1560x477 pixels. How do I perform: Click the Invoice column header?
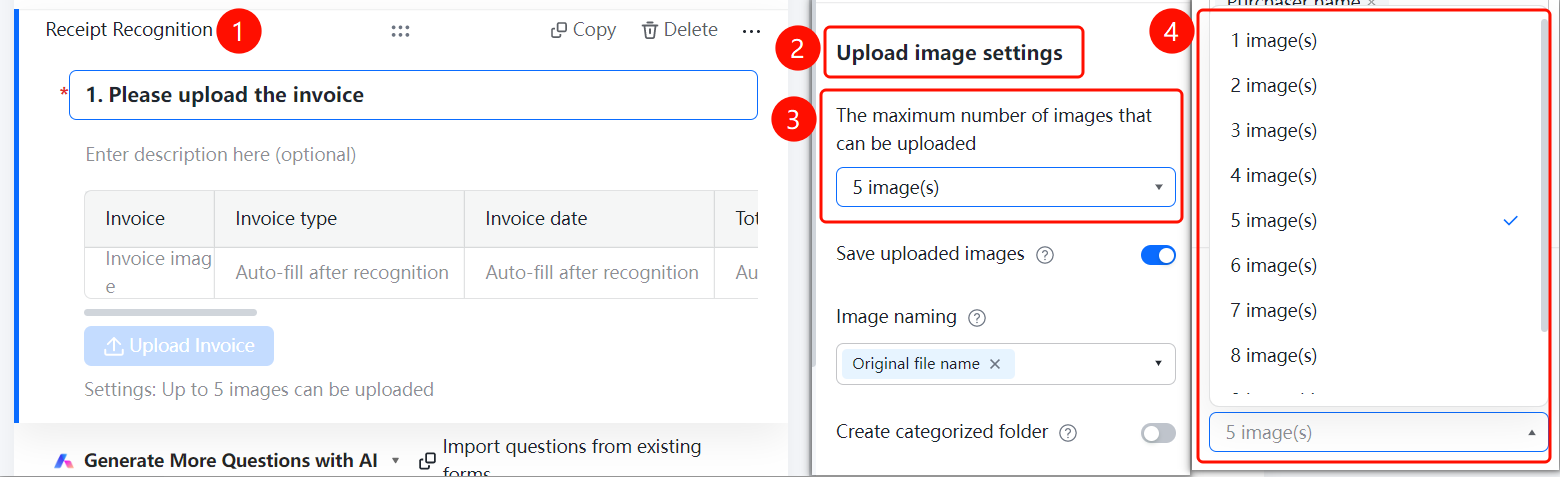150,219
